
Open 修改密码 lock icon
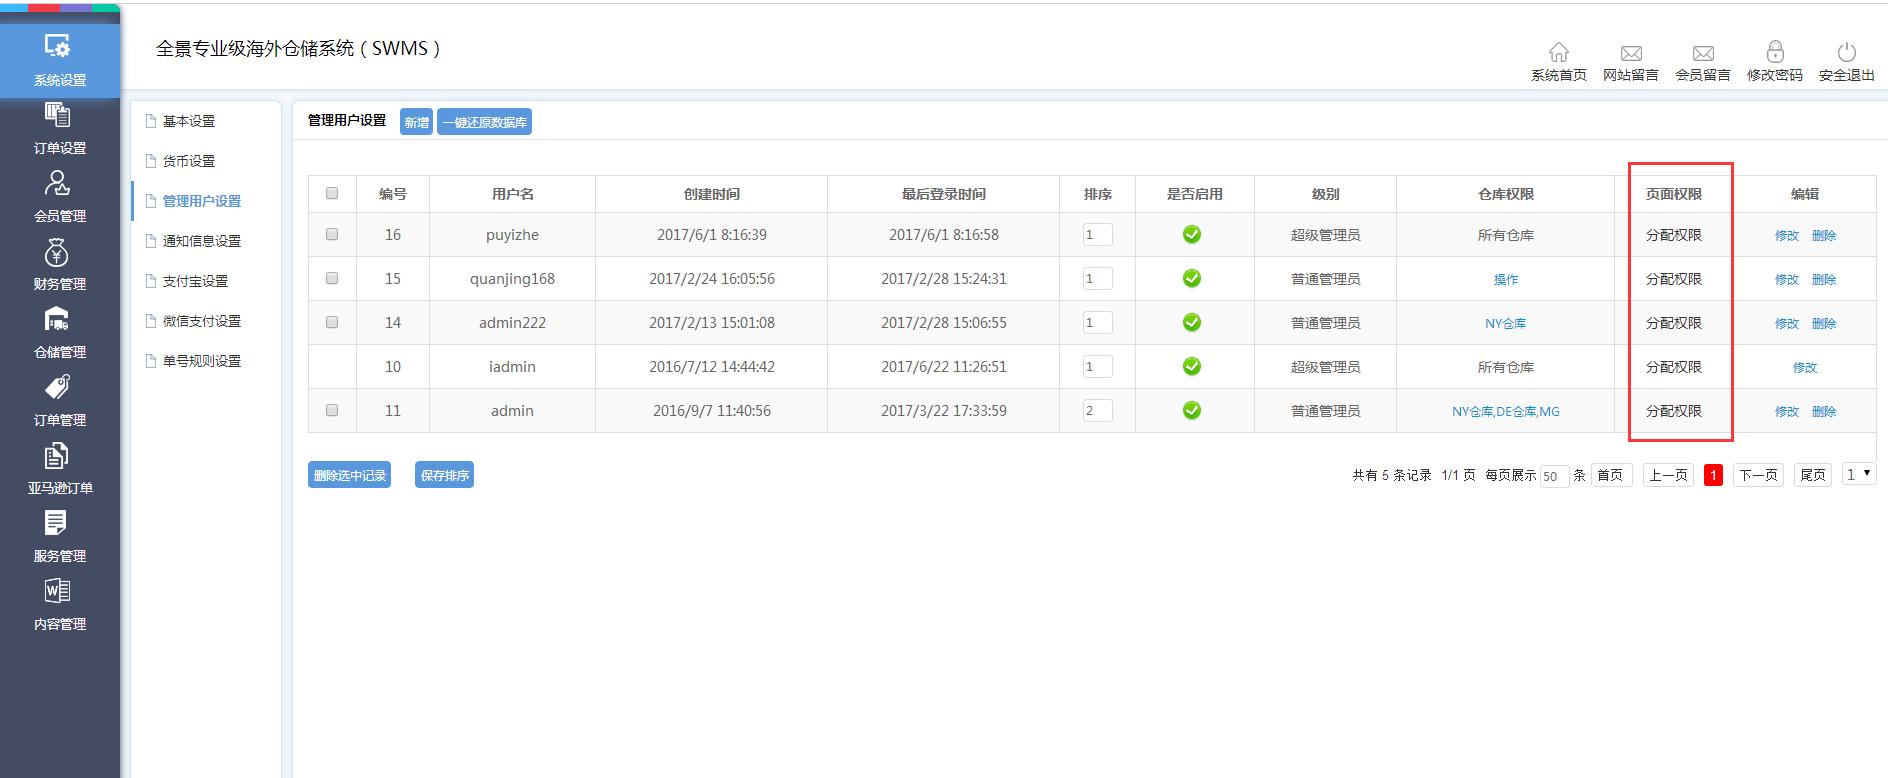click(x=1774, y=52)
